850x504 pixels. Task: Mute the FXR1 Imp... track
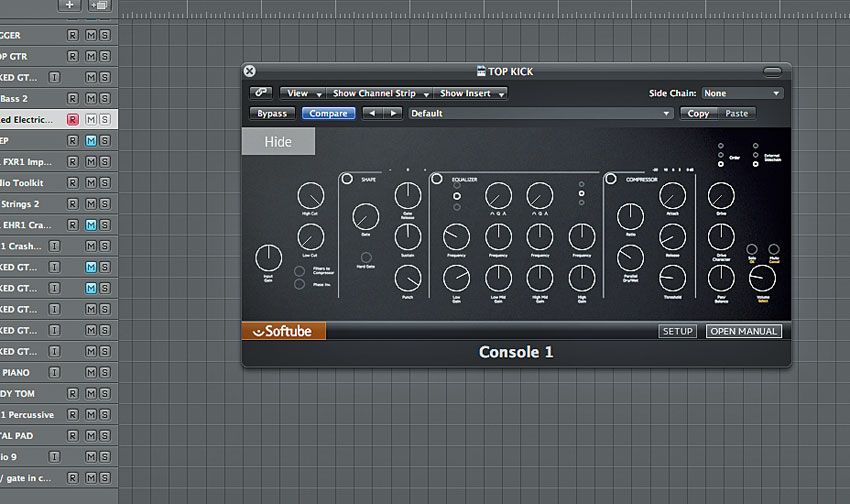[91, 161]
